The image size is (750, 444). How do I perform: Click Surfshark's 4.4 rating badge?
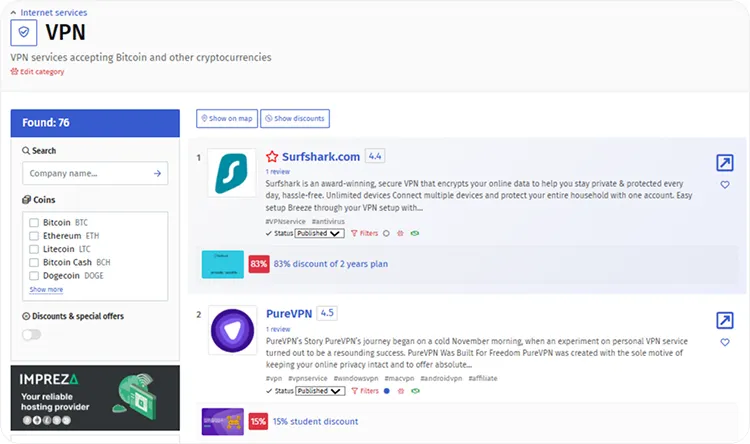click(375, 156)
